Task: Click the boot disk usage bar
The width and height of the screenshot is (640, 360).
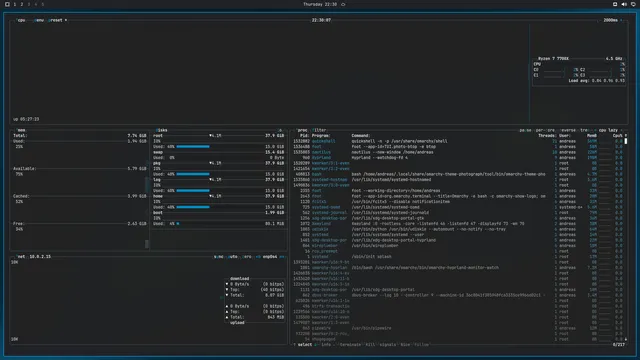Action: pos(178,224)
